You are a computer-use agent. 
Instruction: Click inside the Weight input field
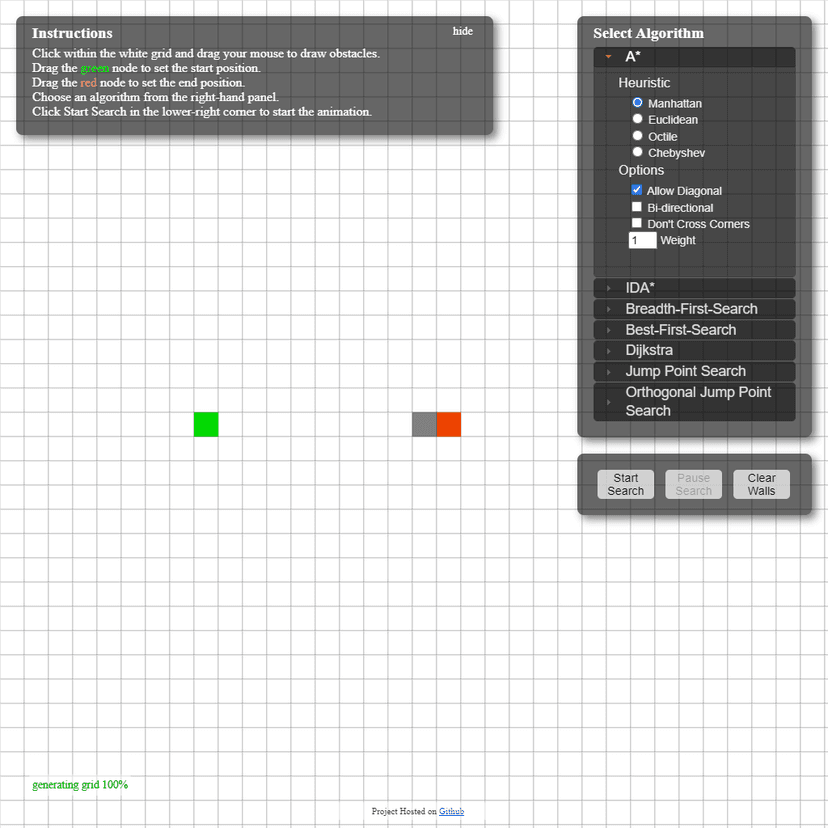coord(642,240)
